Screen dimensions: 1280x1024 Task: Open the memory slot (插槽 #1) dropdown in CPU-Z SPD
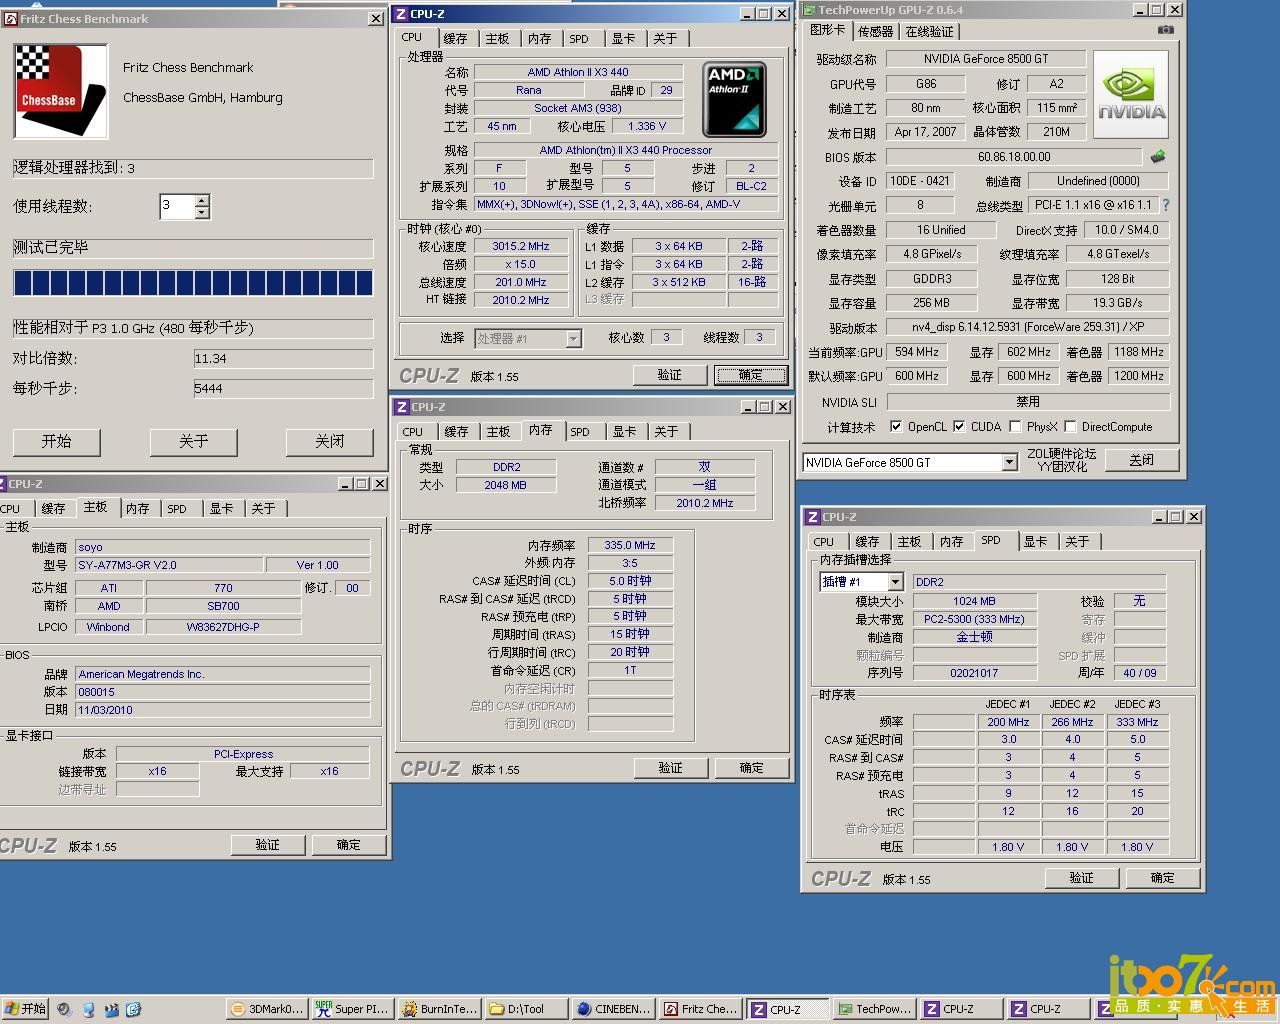tap(895, 582)
